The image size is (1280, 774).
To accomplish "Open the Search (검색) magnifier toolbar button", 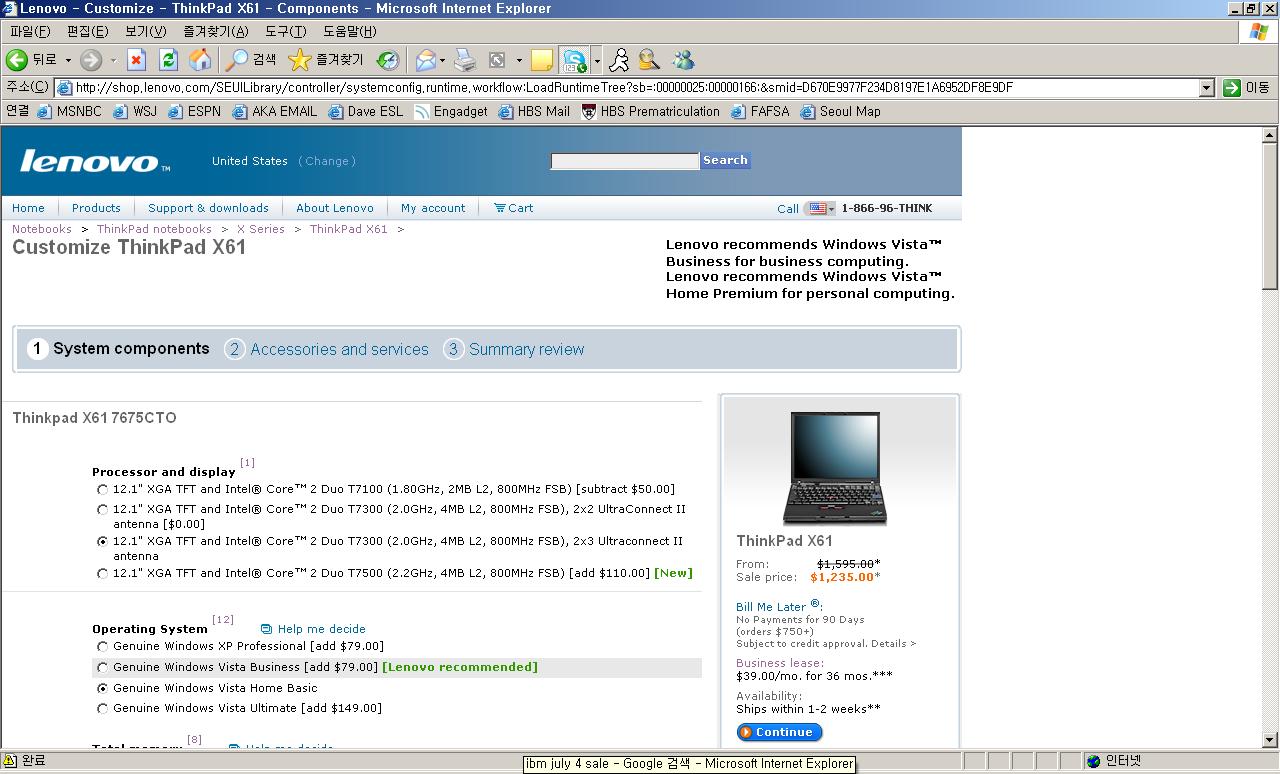I will click(250, 60).
